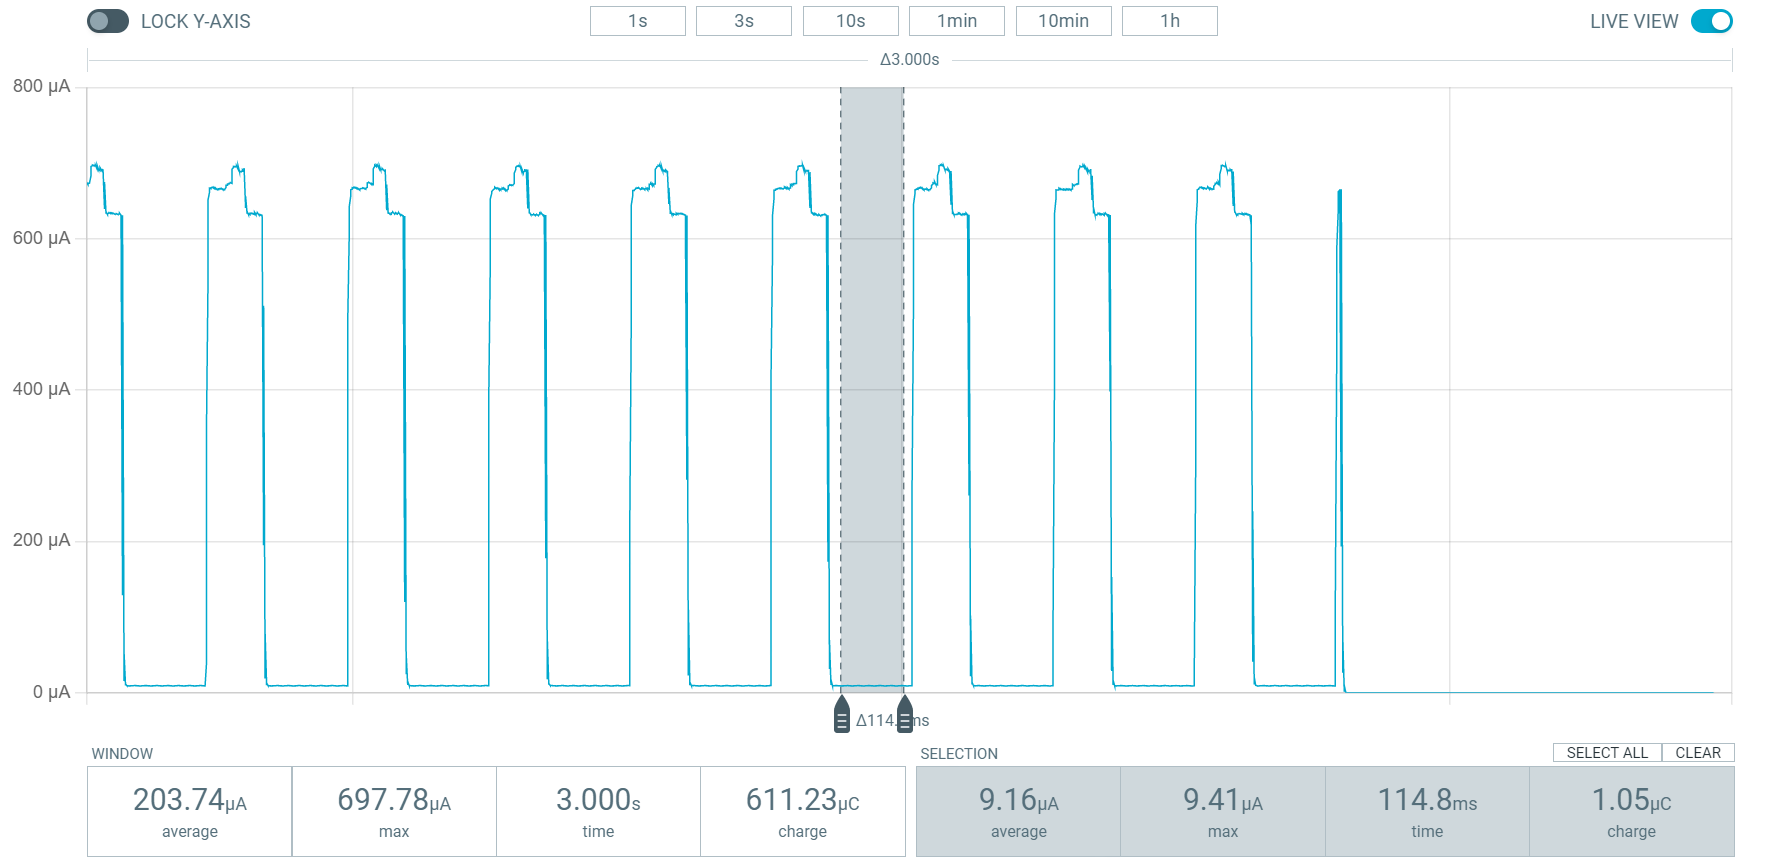Choose the 1min time range
This screenshot has width=1768, height=867.
956,21
